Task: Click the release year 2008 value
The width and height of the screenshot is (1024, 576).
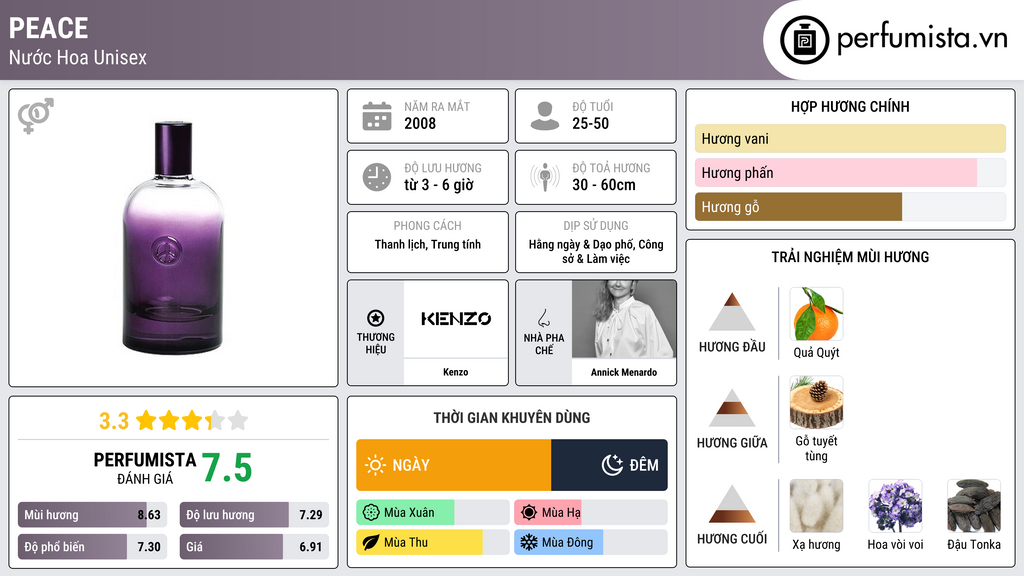Action: [x=420, y=123]
